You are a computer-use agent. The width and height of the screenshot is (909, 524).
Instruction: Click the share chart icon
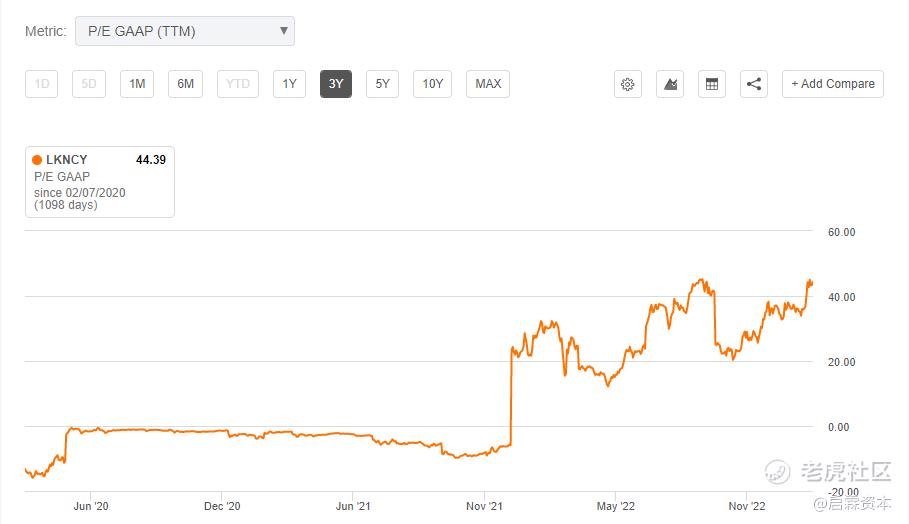click(x=754, y=84)
